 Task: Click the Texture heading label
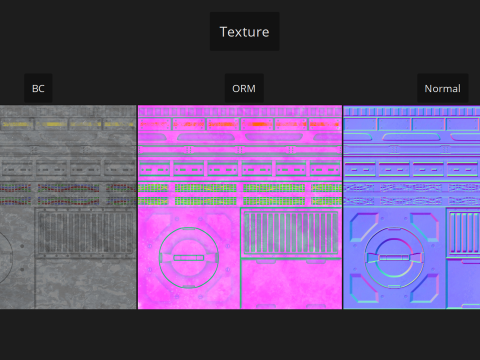click(x=244, y=32)
